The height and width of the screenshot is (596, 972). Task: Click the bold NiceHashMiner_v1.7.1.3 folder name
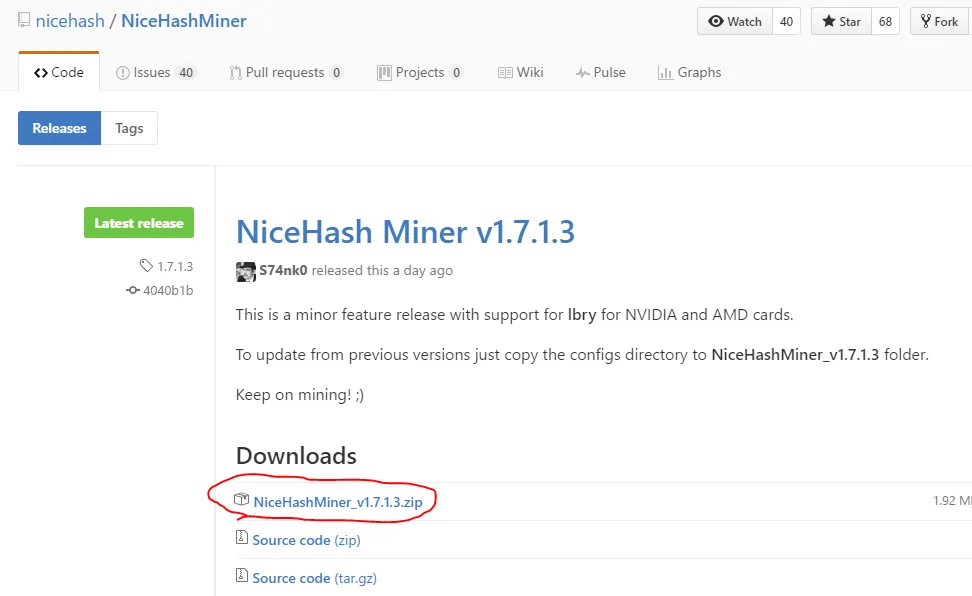795,355
